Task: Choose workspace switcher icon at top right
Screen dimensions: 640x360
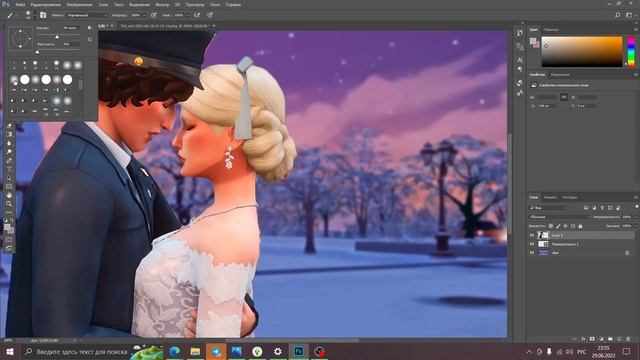Action: click(629, 15)
